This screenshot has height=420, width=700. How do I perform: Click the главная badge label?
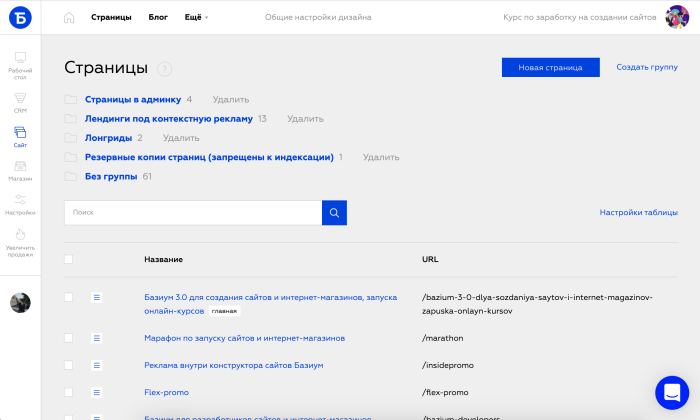coord(224,311)
